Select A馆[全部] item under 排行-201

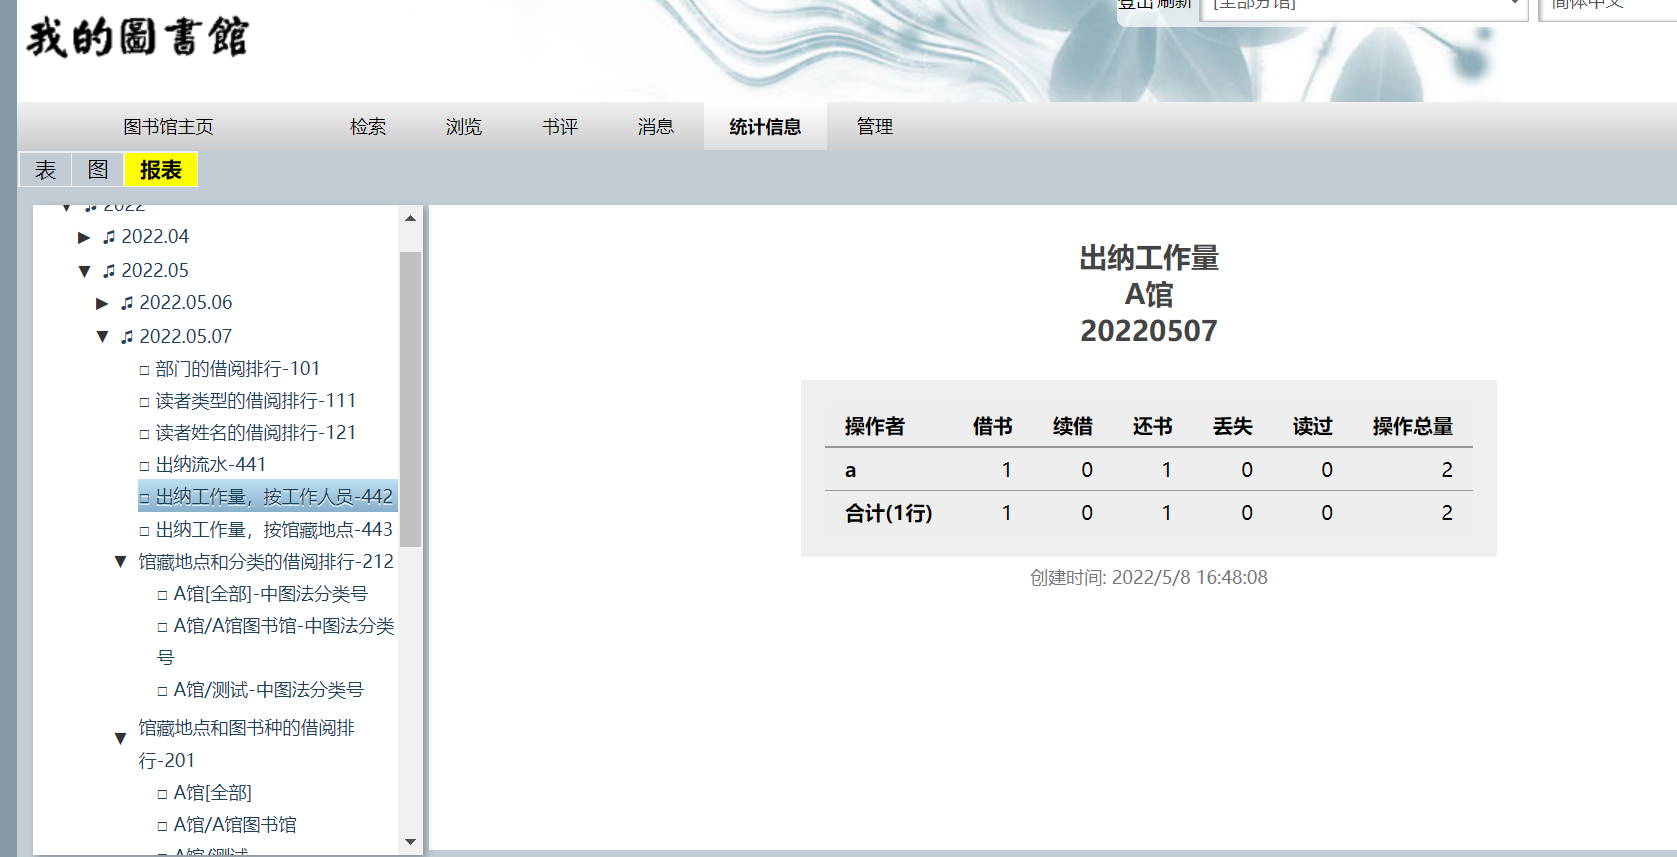click(x=213, y=793)
